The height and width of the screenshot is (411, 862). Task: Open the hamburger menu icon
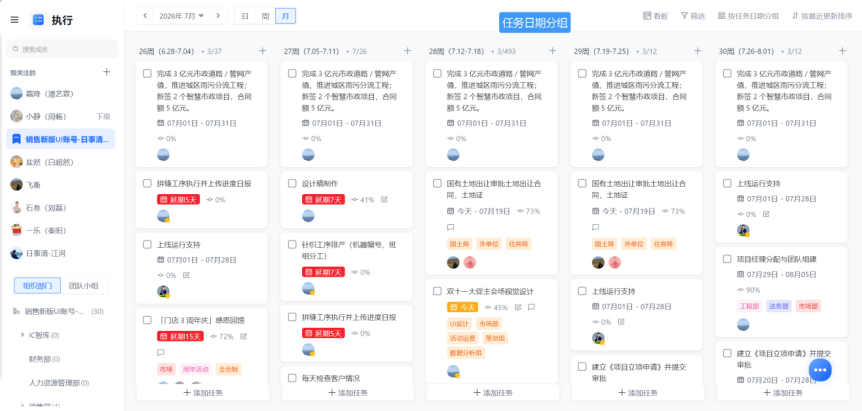coord(15,20)
